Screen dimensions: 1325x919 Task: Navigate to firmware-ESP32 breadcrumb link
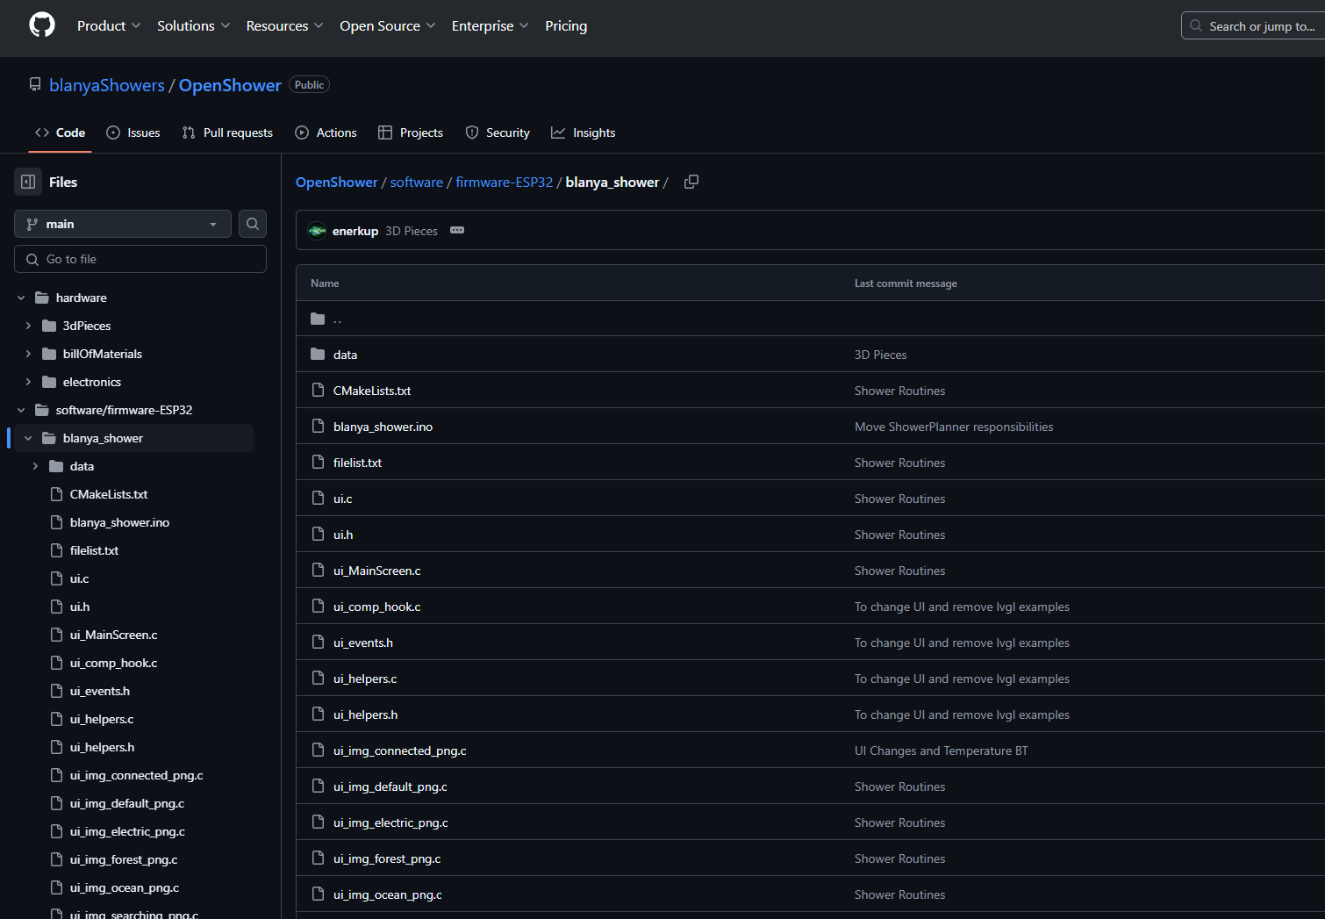(x=504, y=182)
